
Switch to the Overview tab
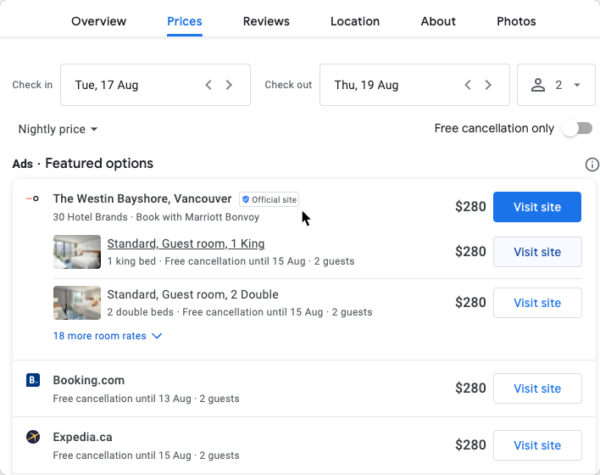tap(99, 21)
